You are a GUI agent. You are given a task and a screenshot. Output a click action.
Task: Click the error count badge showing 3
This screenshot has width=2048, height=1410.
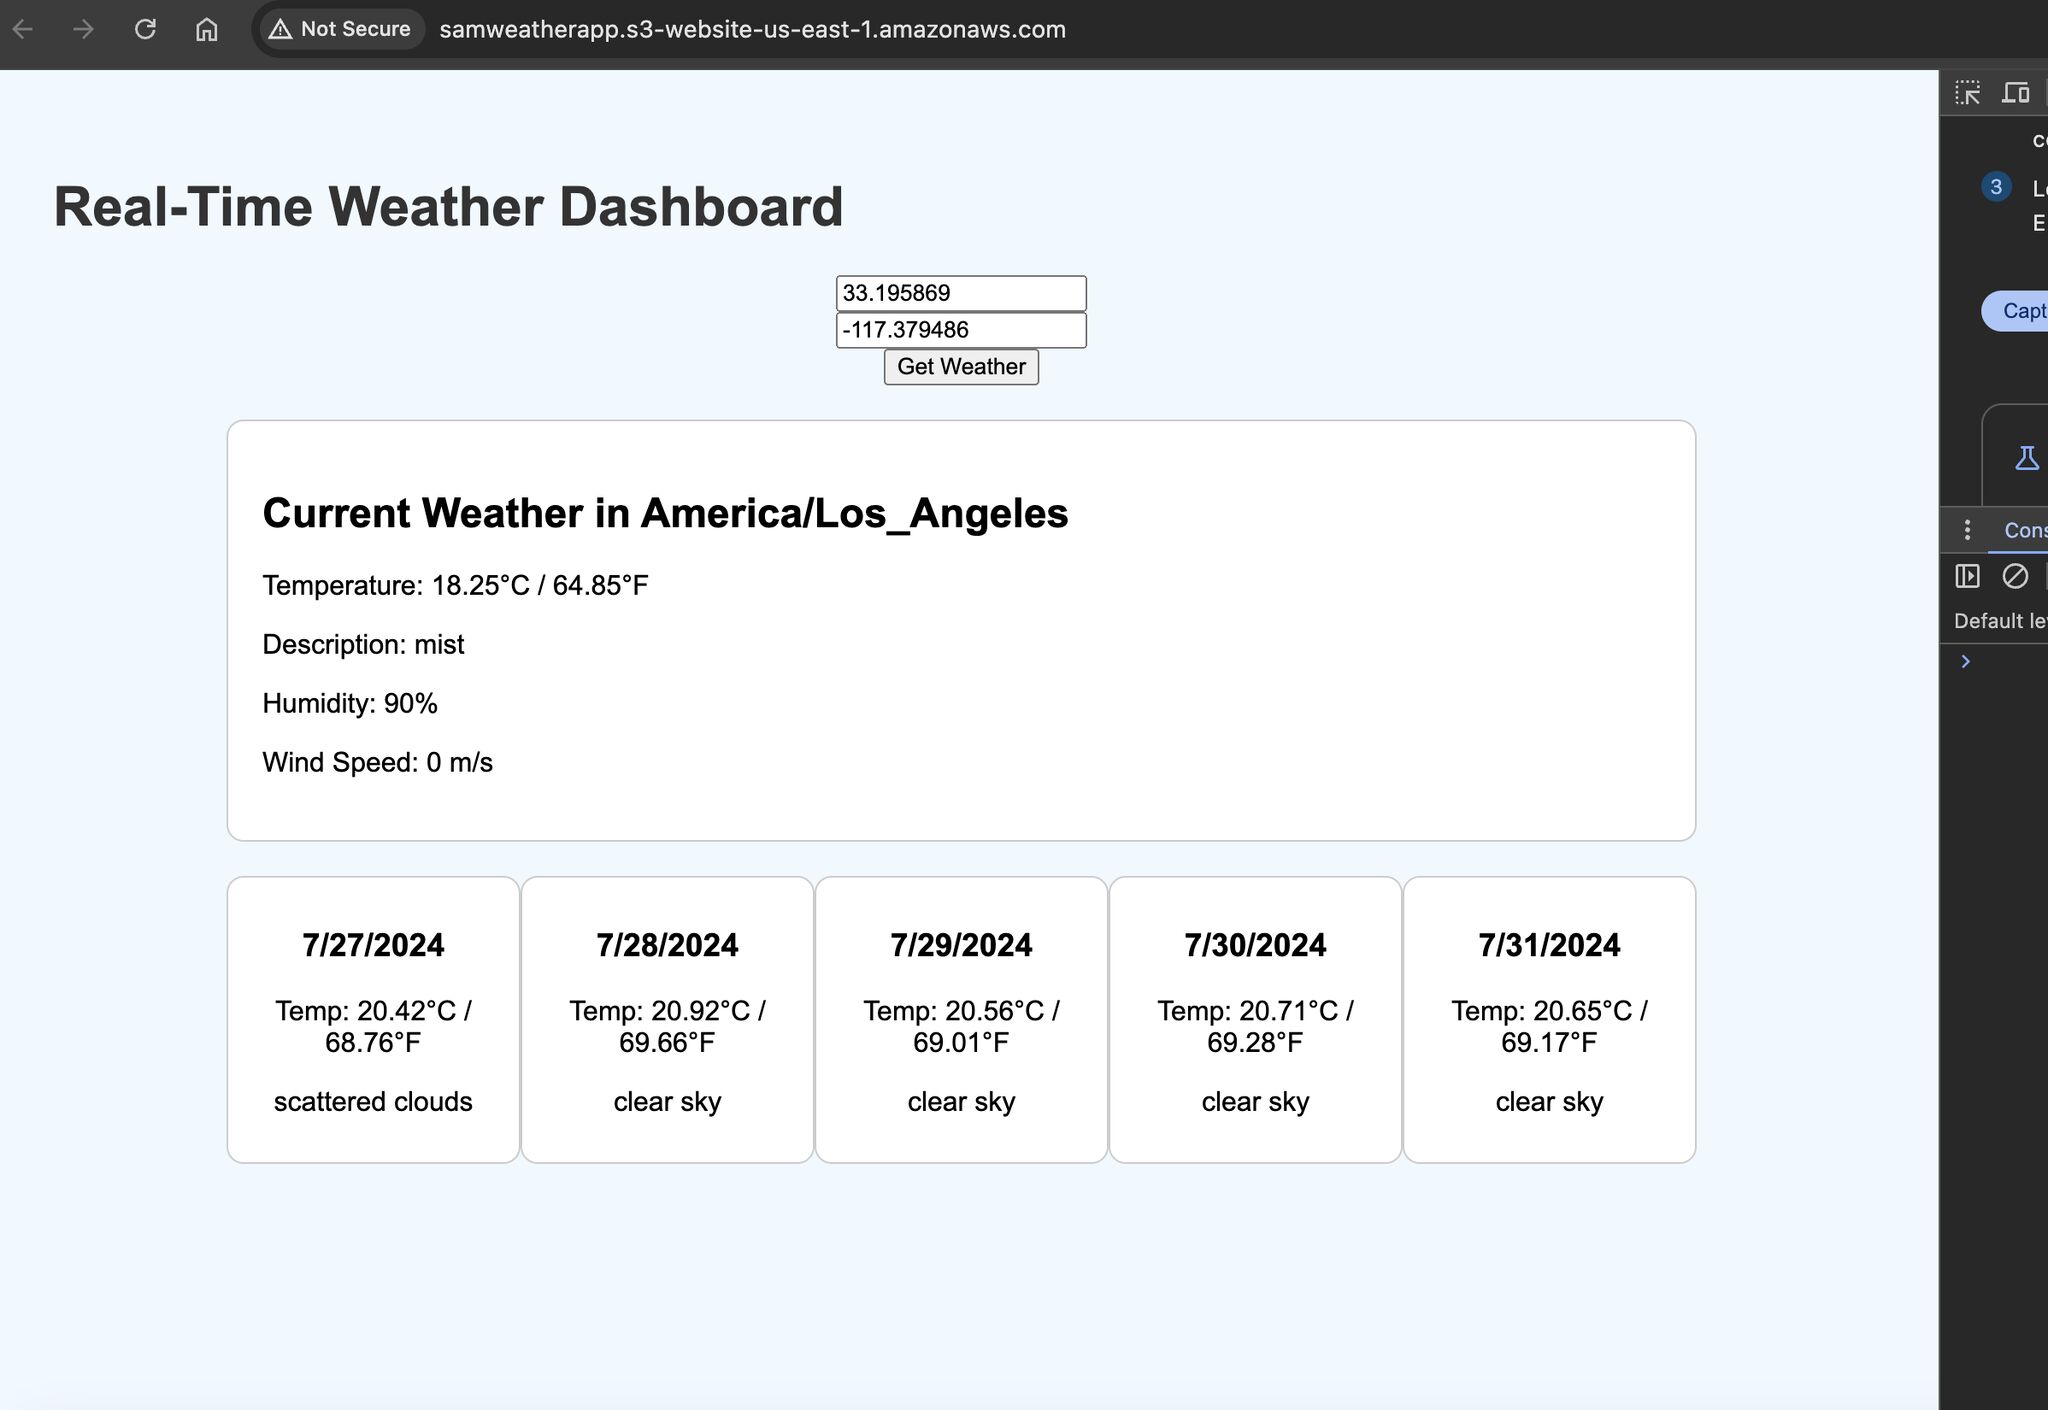[x=1995, y=186]
